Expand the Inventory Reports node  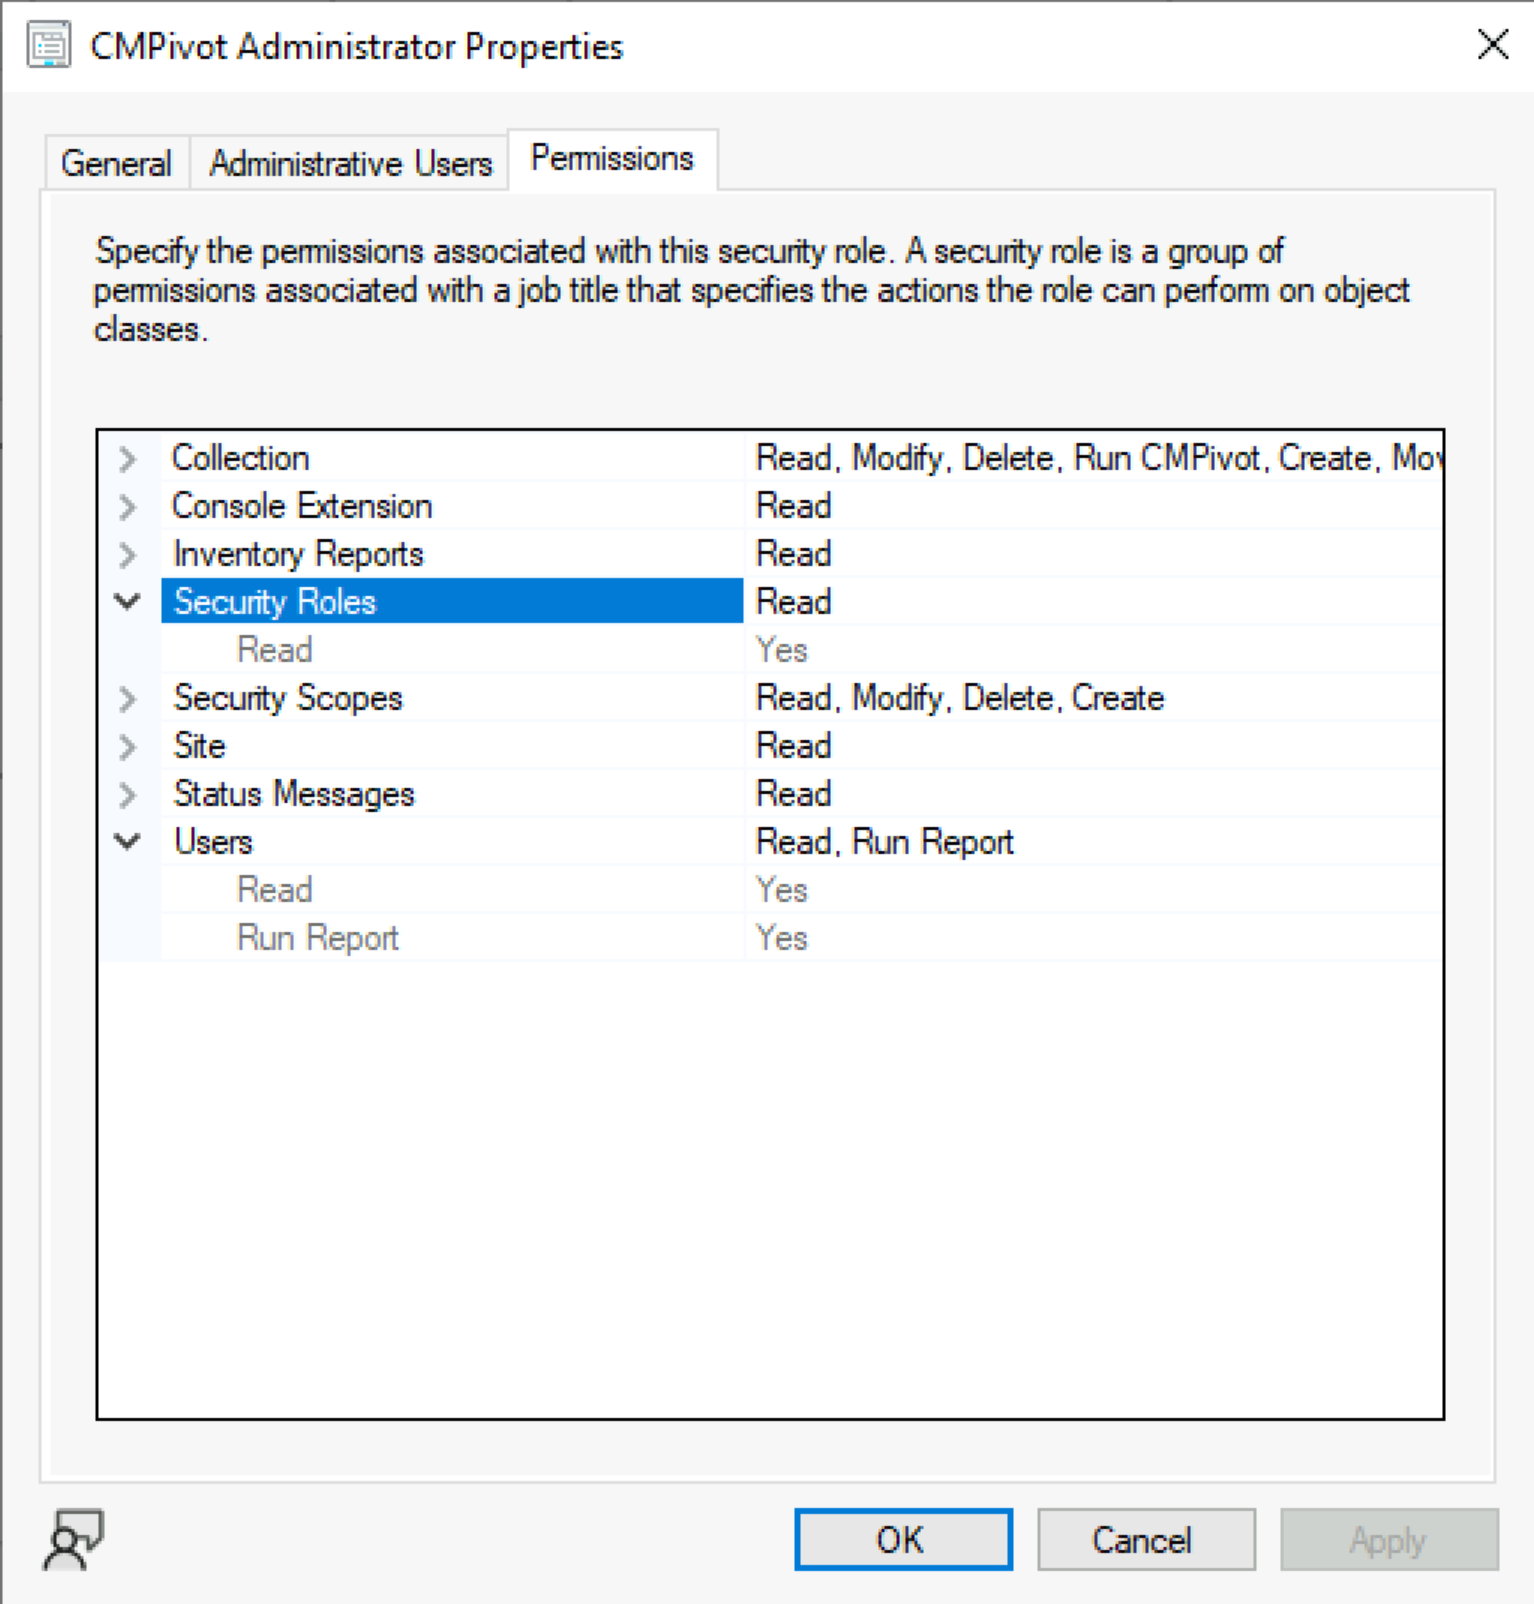coord(127,555)
